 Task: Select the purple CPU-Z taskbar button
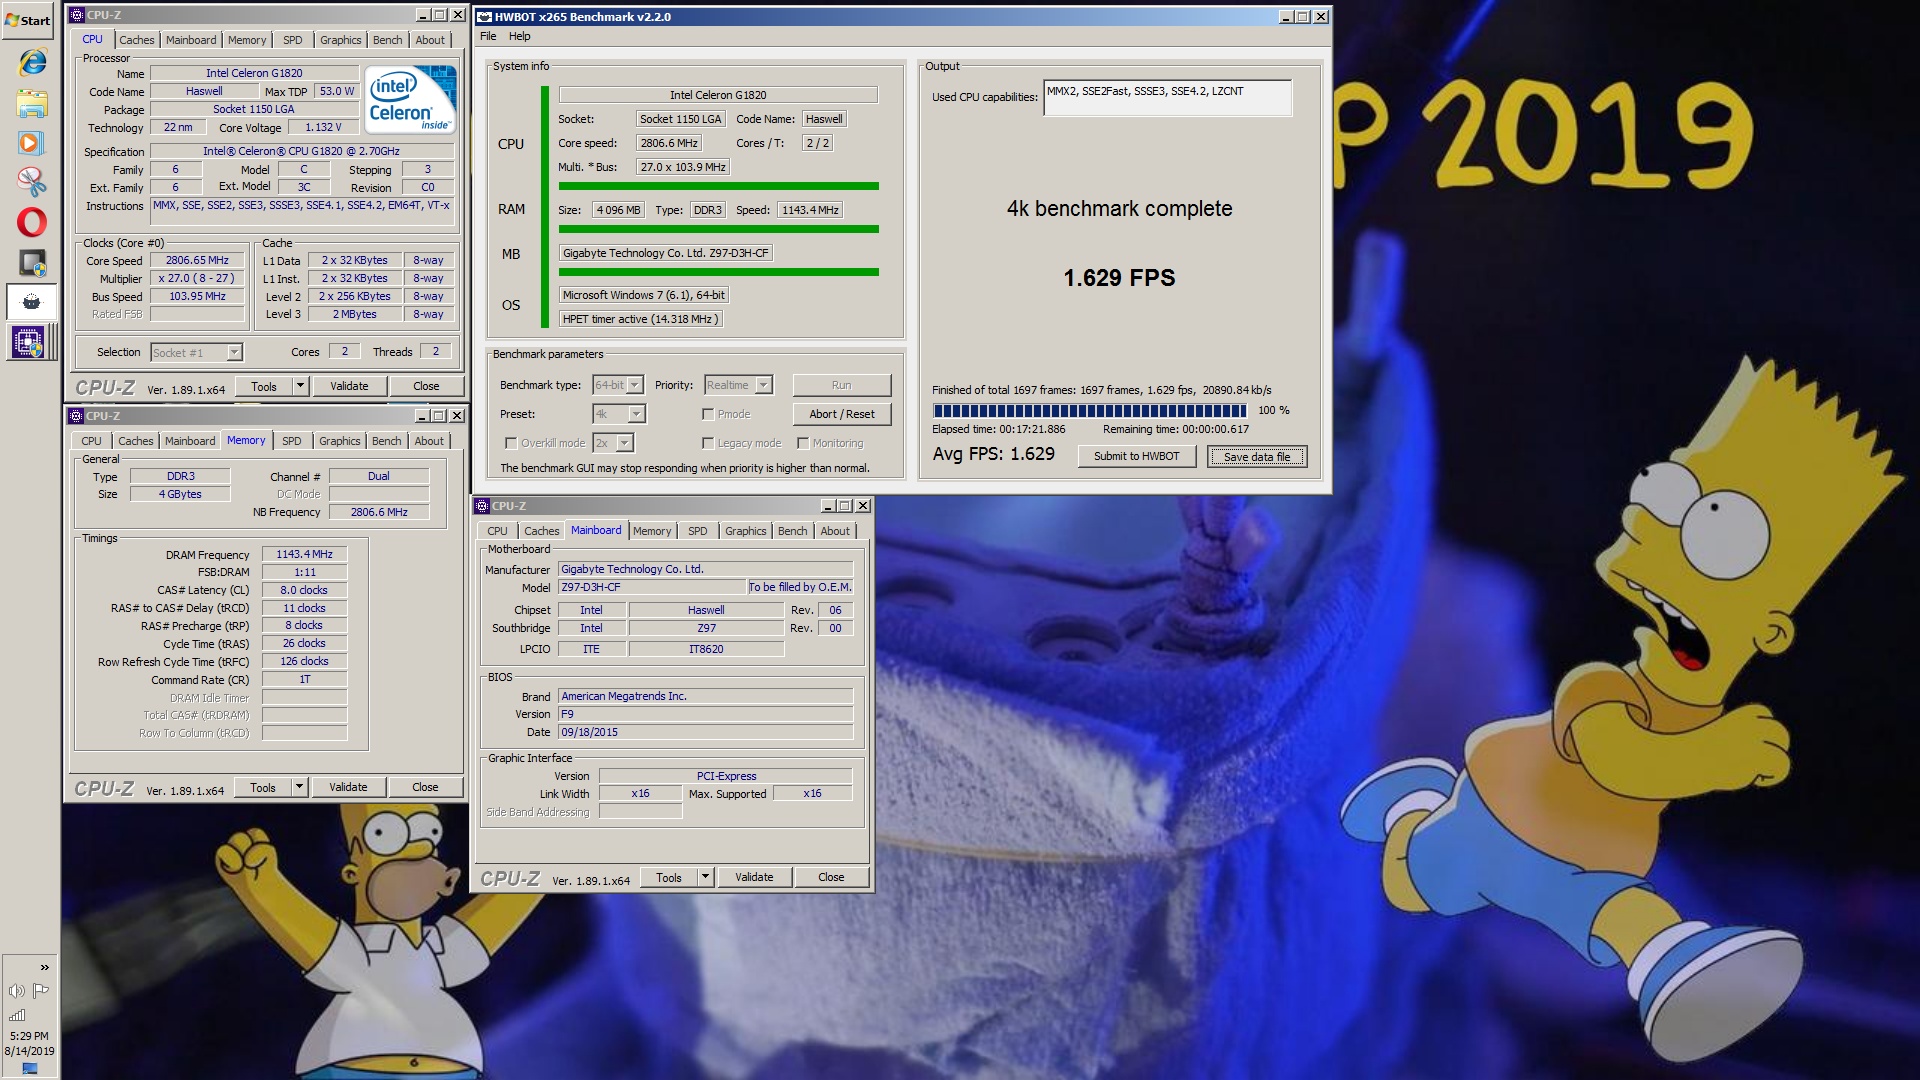click(29, 343)
